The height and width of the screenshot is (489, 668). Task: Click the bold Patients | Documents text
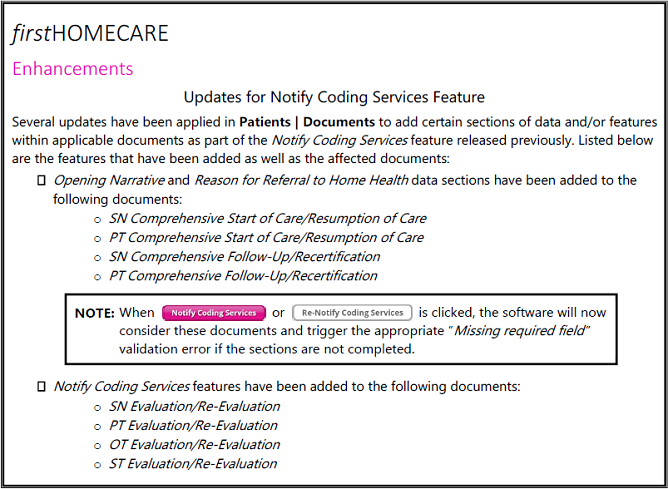coord(307,122)
